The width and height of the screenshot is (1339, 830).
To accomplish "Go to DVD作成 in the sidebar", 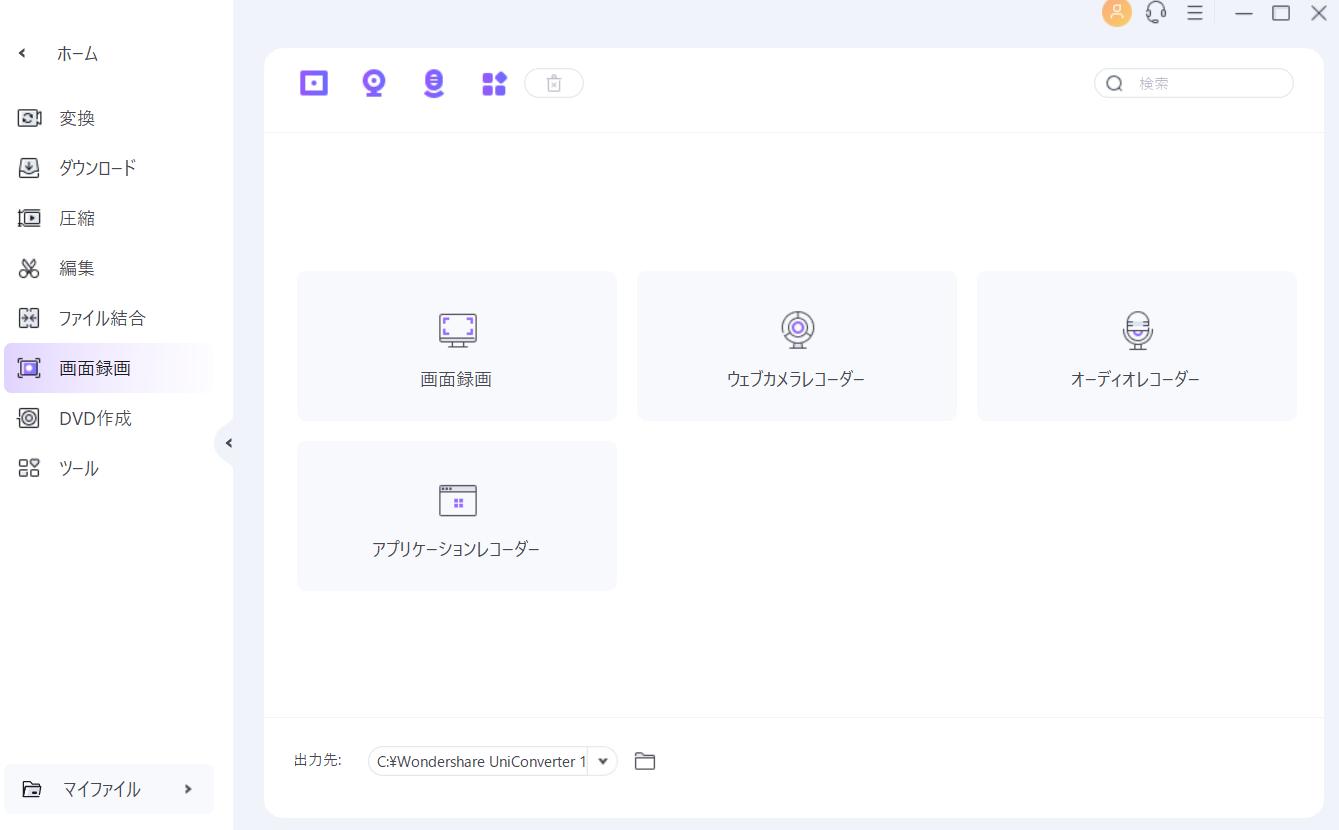I will [x=109, y=418].
